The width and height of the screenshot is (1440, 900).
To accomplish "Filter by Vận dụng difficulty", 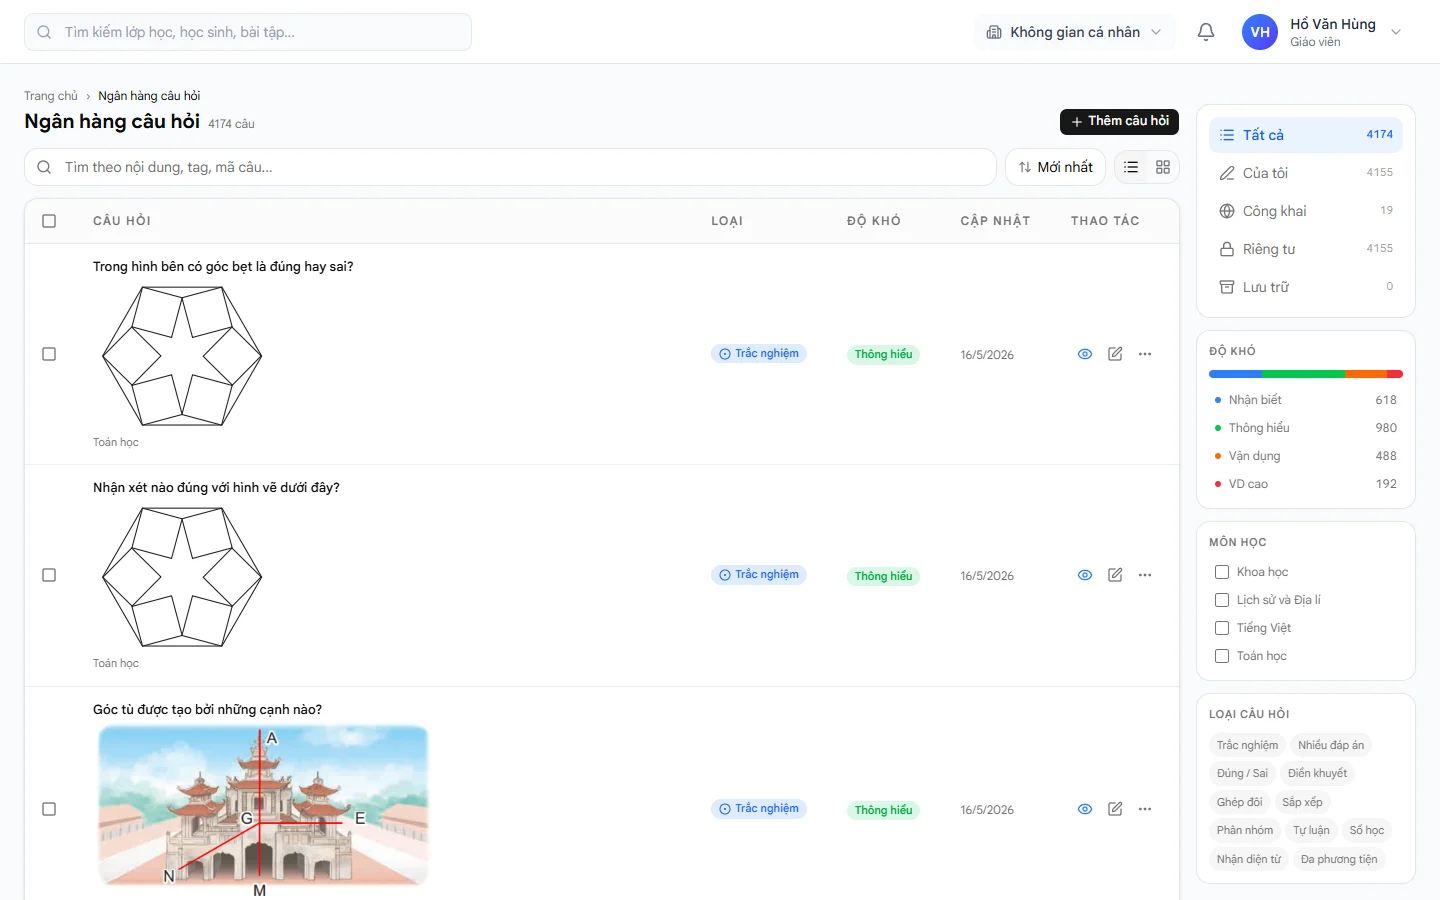I will click(1306, 456).
